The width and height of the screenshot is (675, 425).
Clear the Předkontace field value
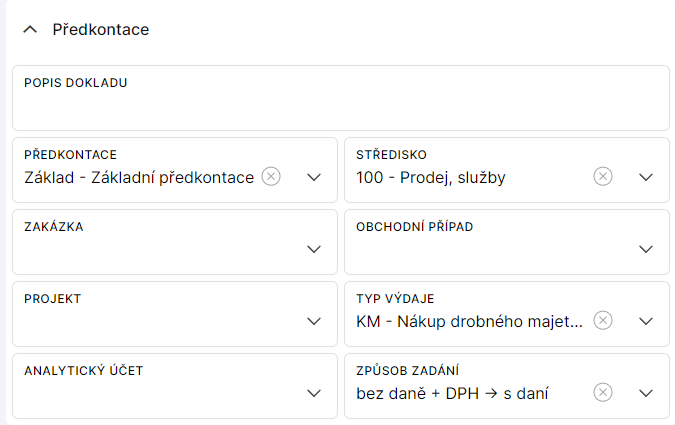coord(271,177)
